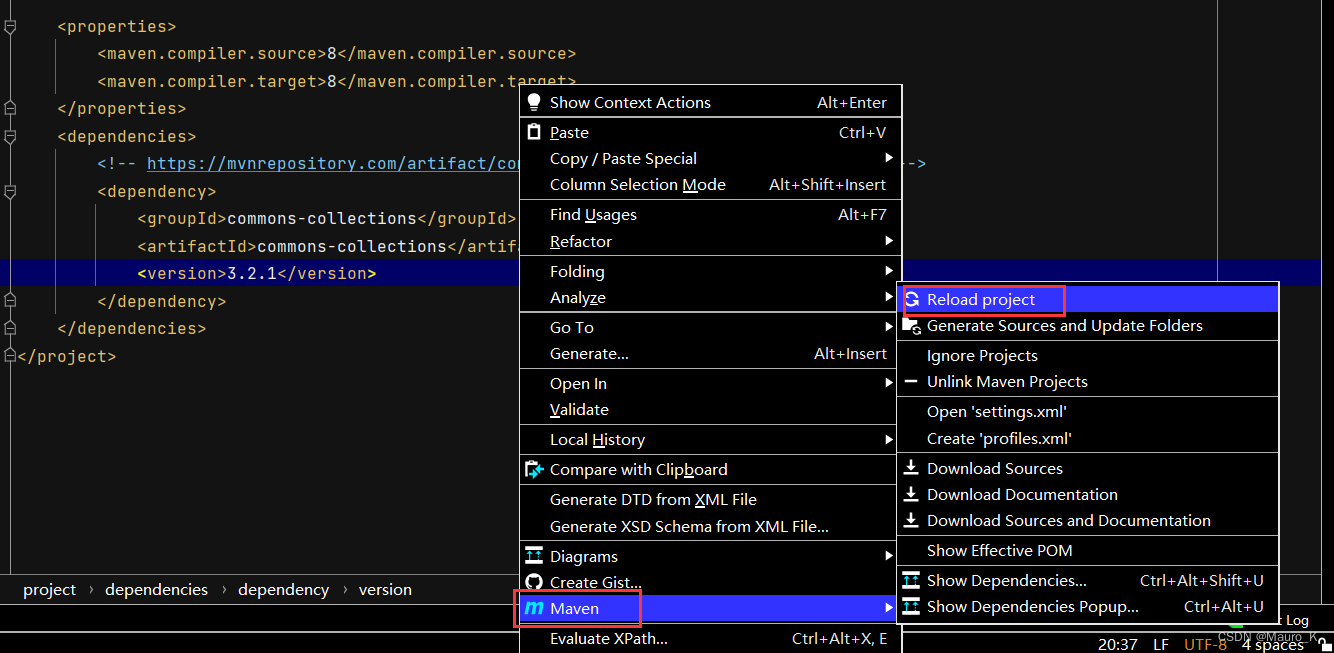The image size is (1334, 653).
Task: Click the 'dependencies' breadcrumb
Action: pyautogui.click(x=156, y=590)
